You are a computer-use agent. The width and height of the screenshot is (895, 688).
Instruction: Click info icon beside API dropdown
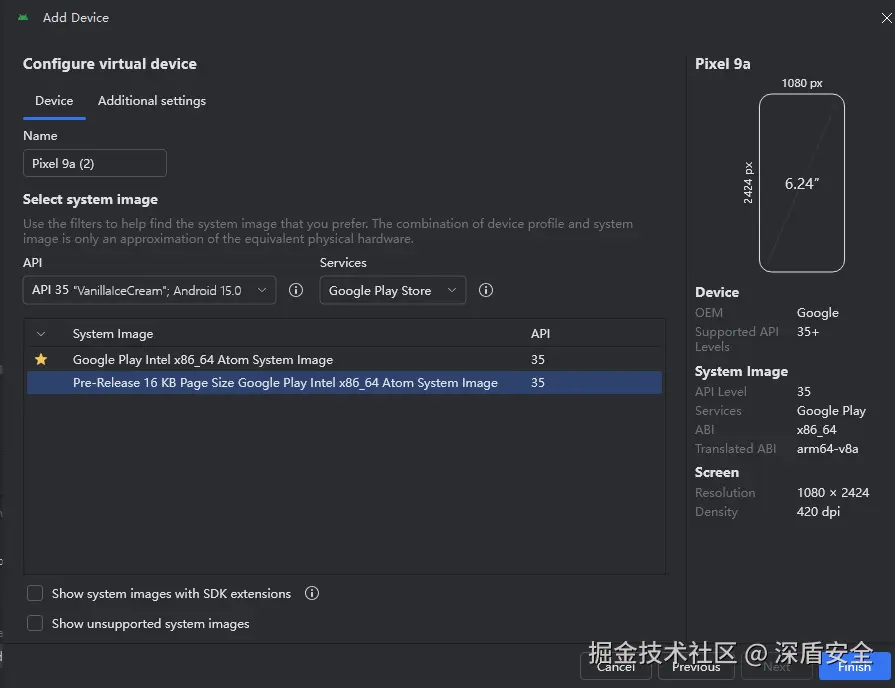pos(296,291)
